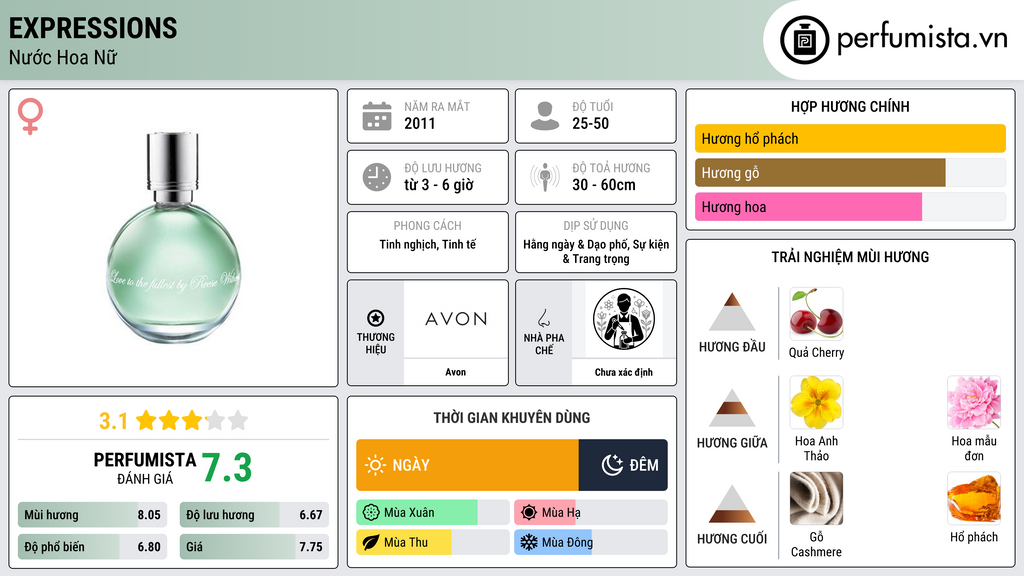Click the 25-50 age range value
The image size is (1024, 576).
tap(590, 123)
